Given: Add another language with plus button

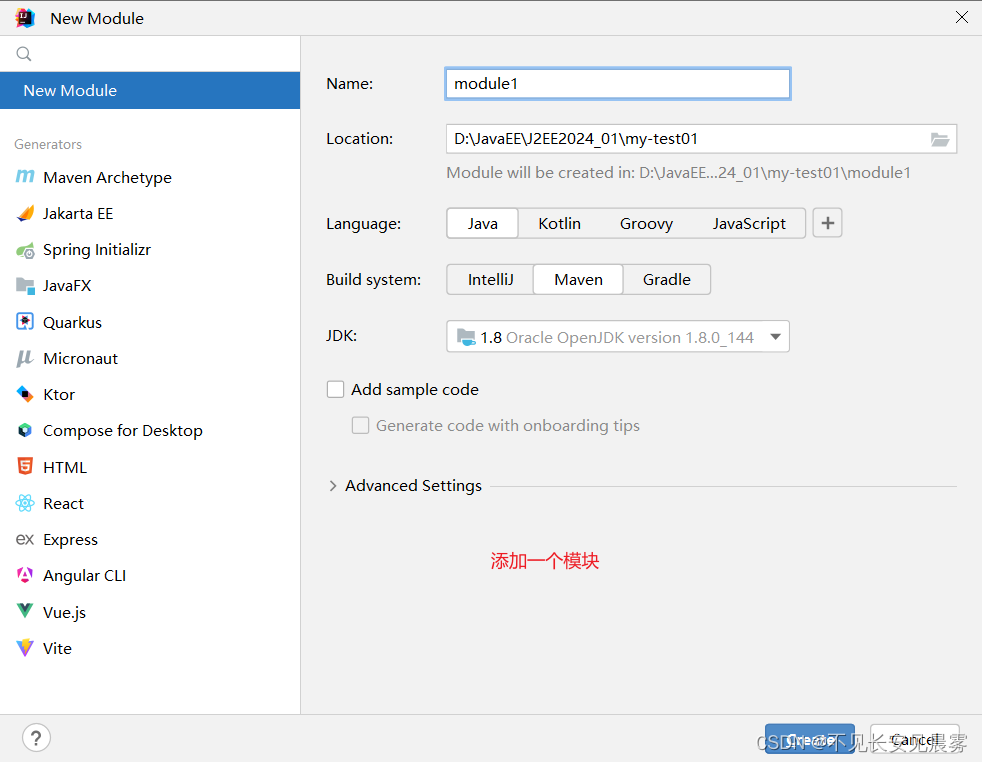Looking at the screenshot, I should point(827,223).
